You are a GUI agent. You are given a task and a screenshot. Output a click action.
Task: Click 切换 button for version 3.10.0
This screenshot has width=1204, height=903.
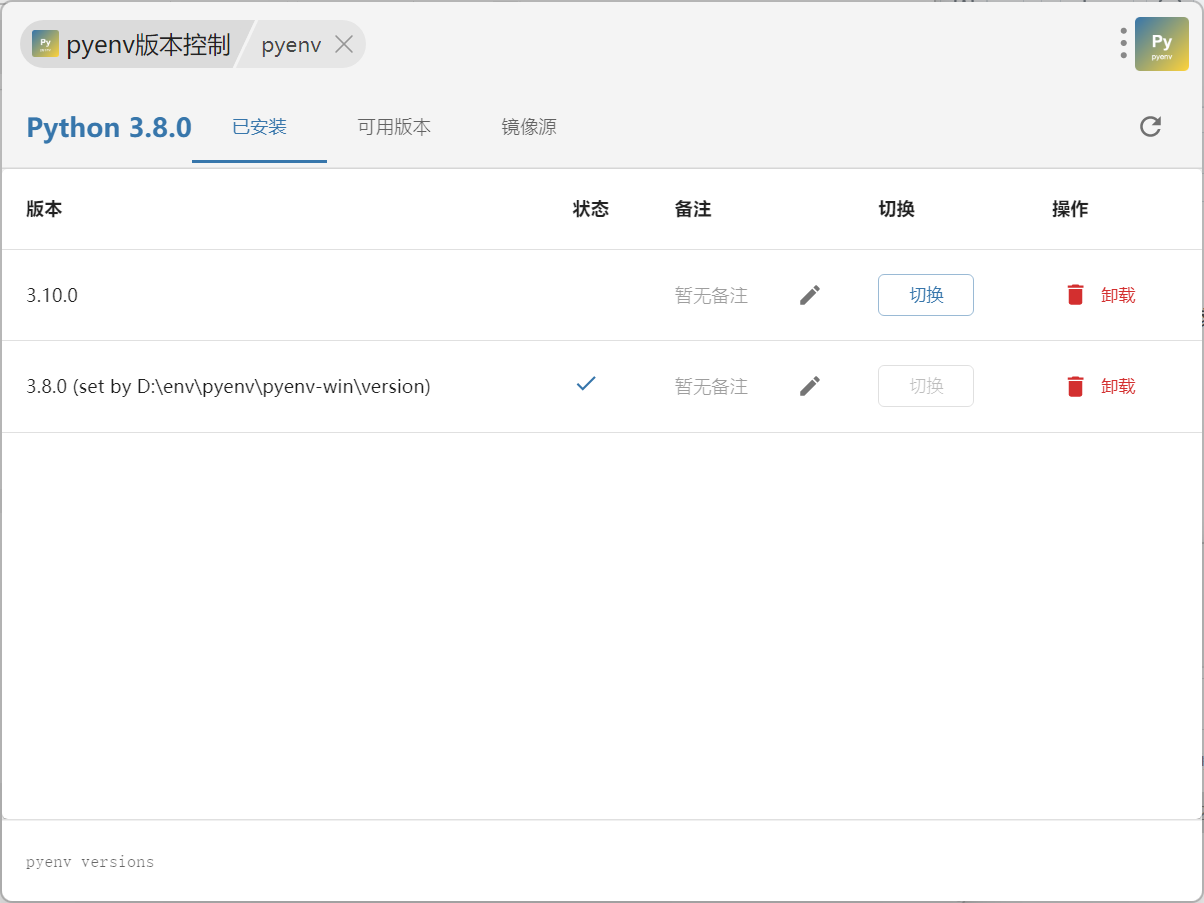[926, 295]
